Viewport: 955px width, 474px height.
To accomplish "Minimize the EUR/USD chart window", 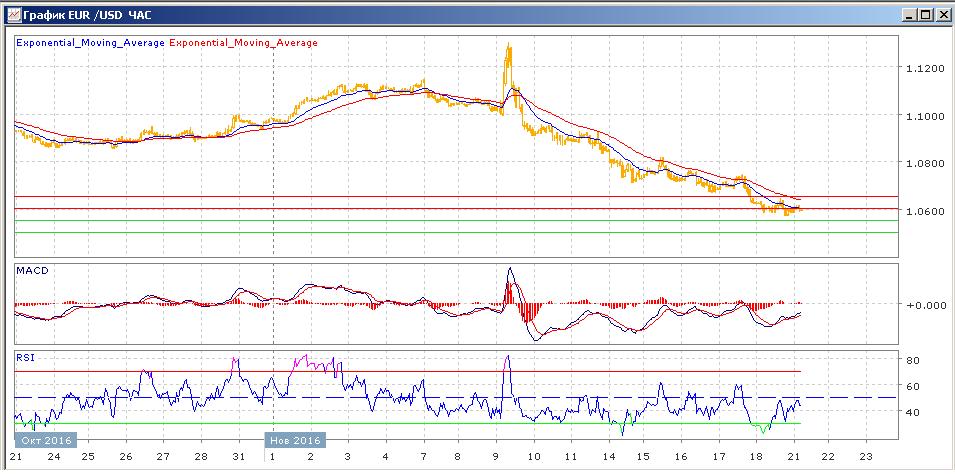I will pos(909,14).
